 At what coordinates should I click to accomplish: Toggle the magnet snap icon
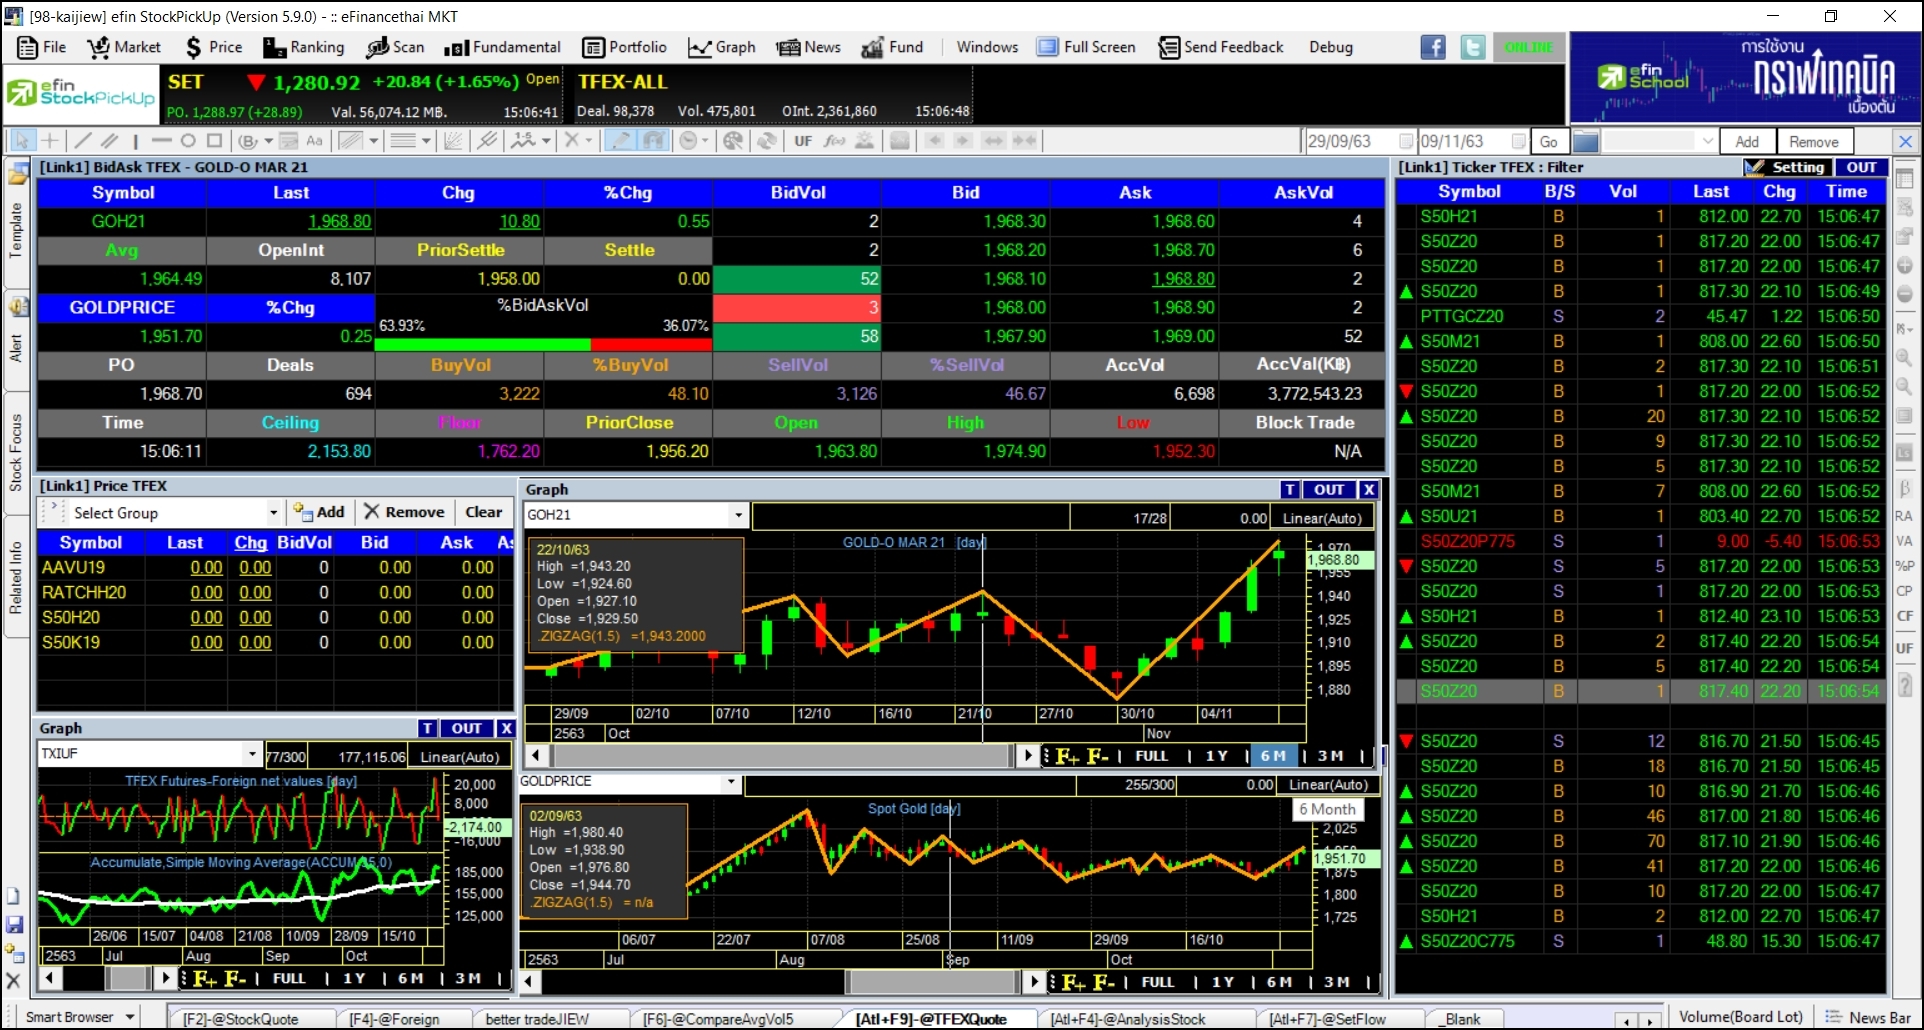coord(653,141)
